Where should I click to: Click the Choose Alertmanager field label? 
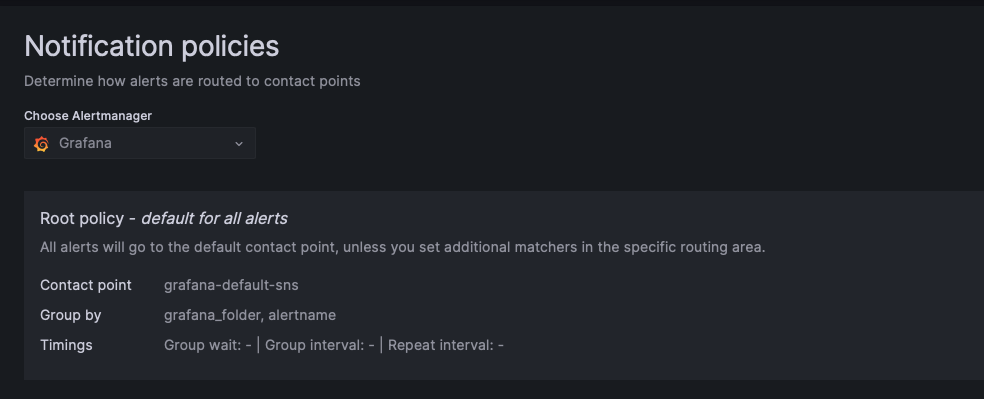click(88, 115)
